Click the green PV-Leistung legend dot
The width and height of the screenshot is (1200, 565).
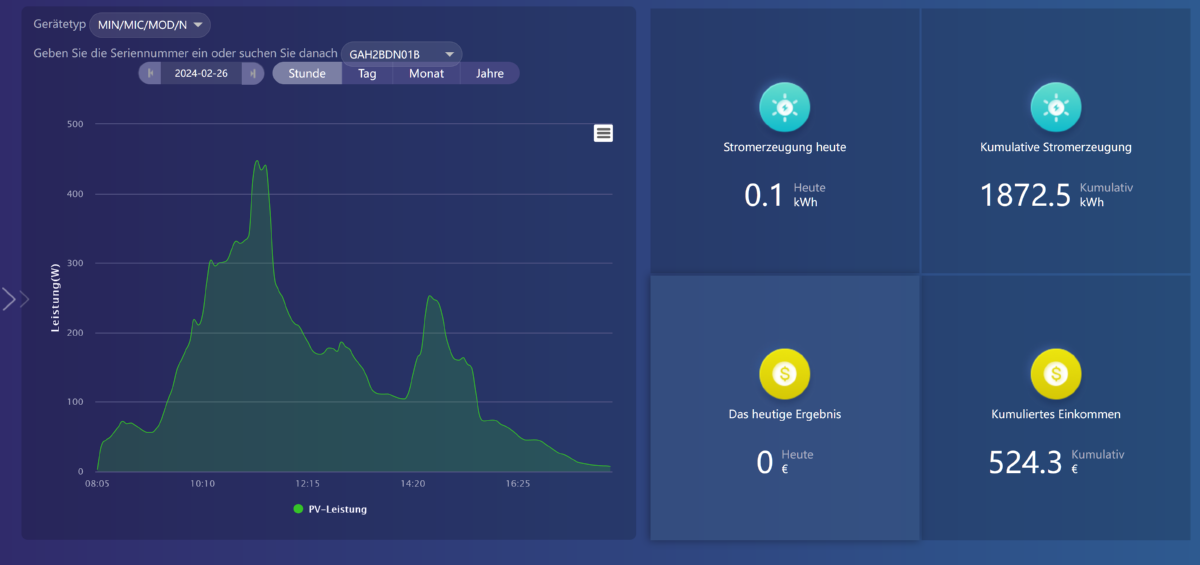pos(298,509)
